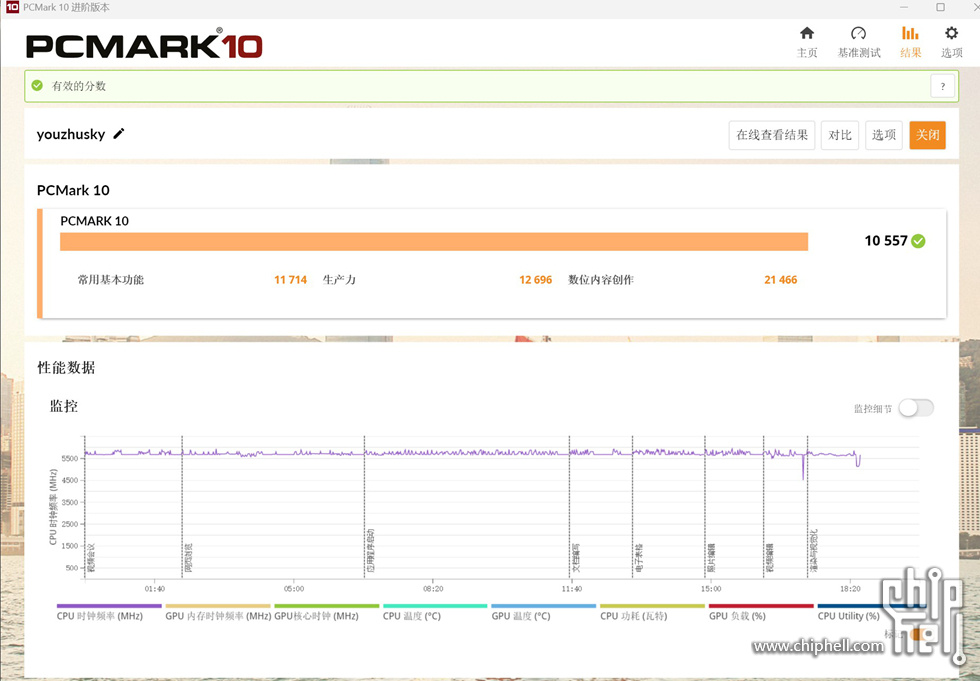Click the 常用基本功能 score 11 714
The width and height of the screenshot is (980, 681).
point(291,280)
